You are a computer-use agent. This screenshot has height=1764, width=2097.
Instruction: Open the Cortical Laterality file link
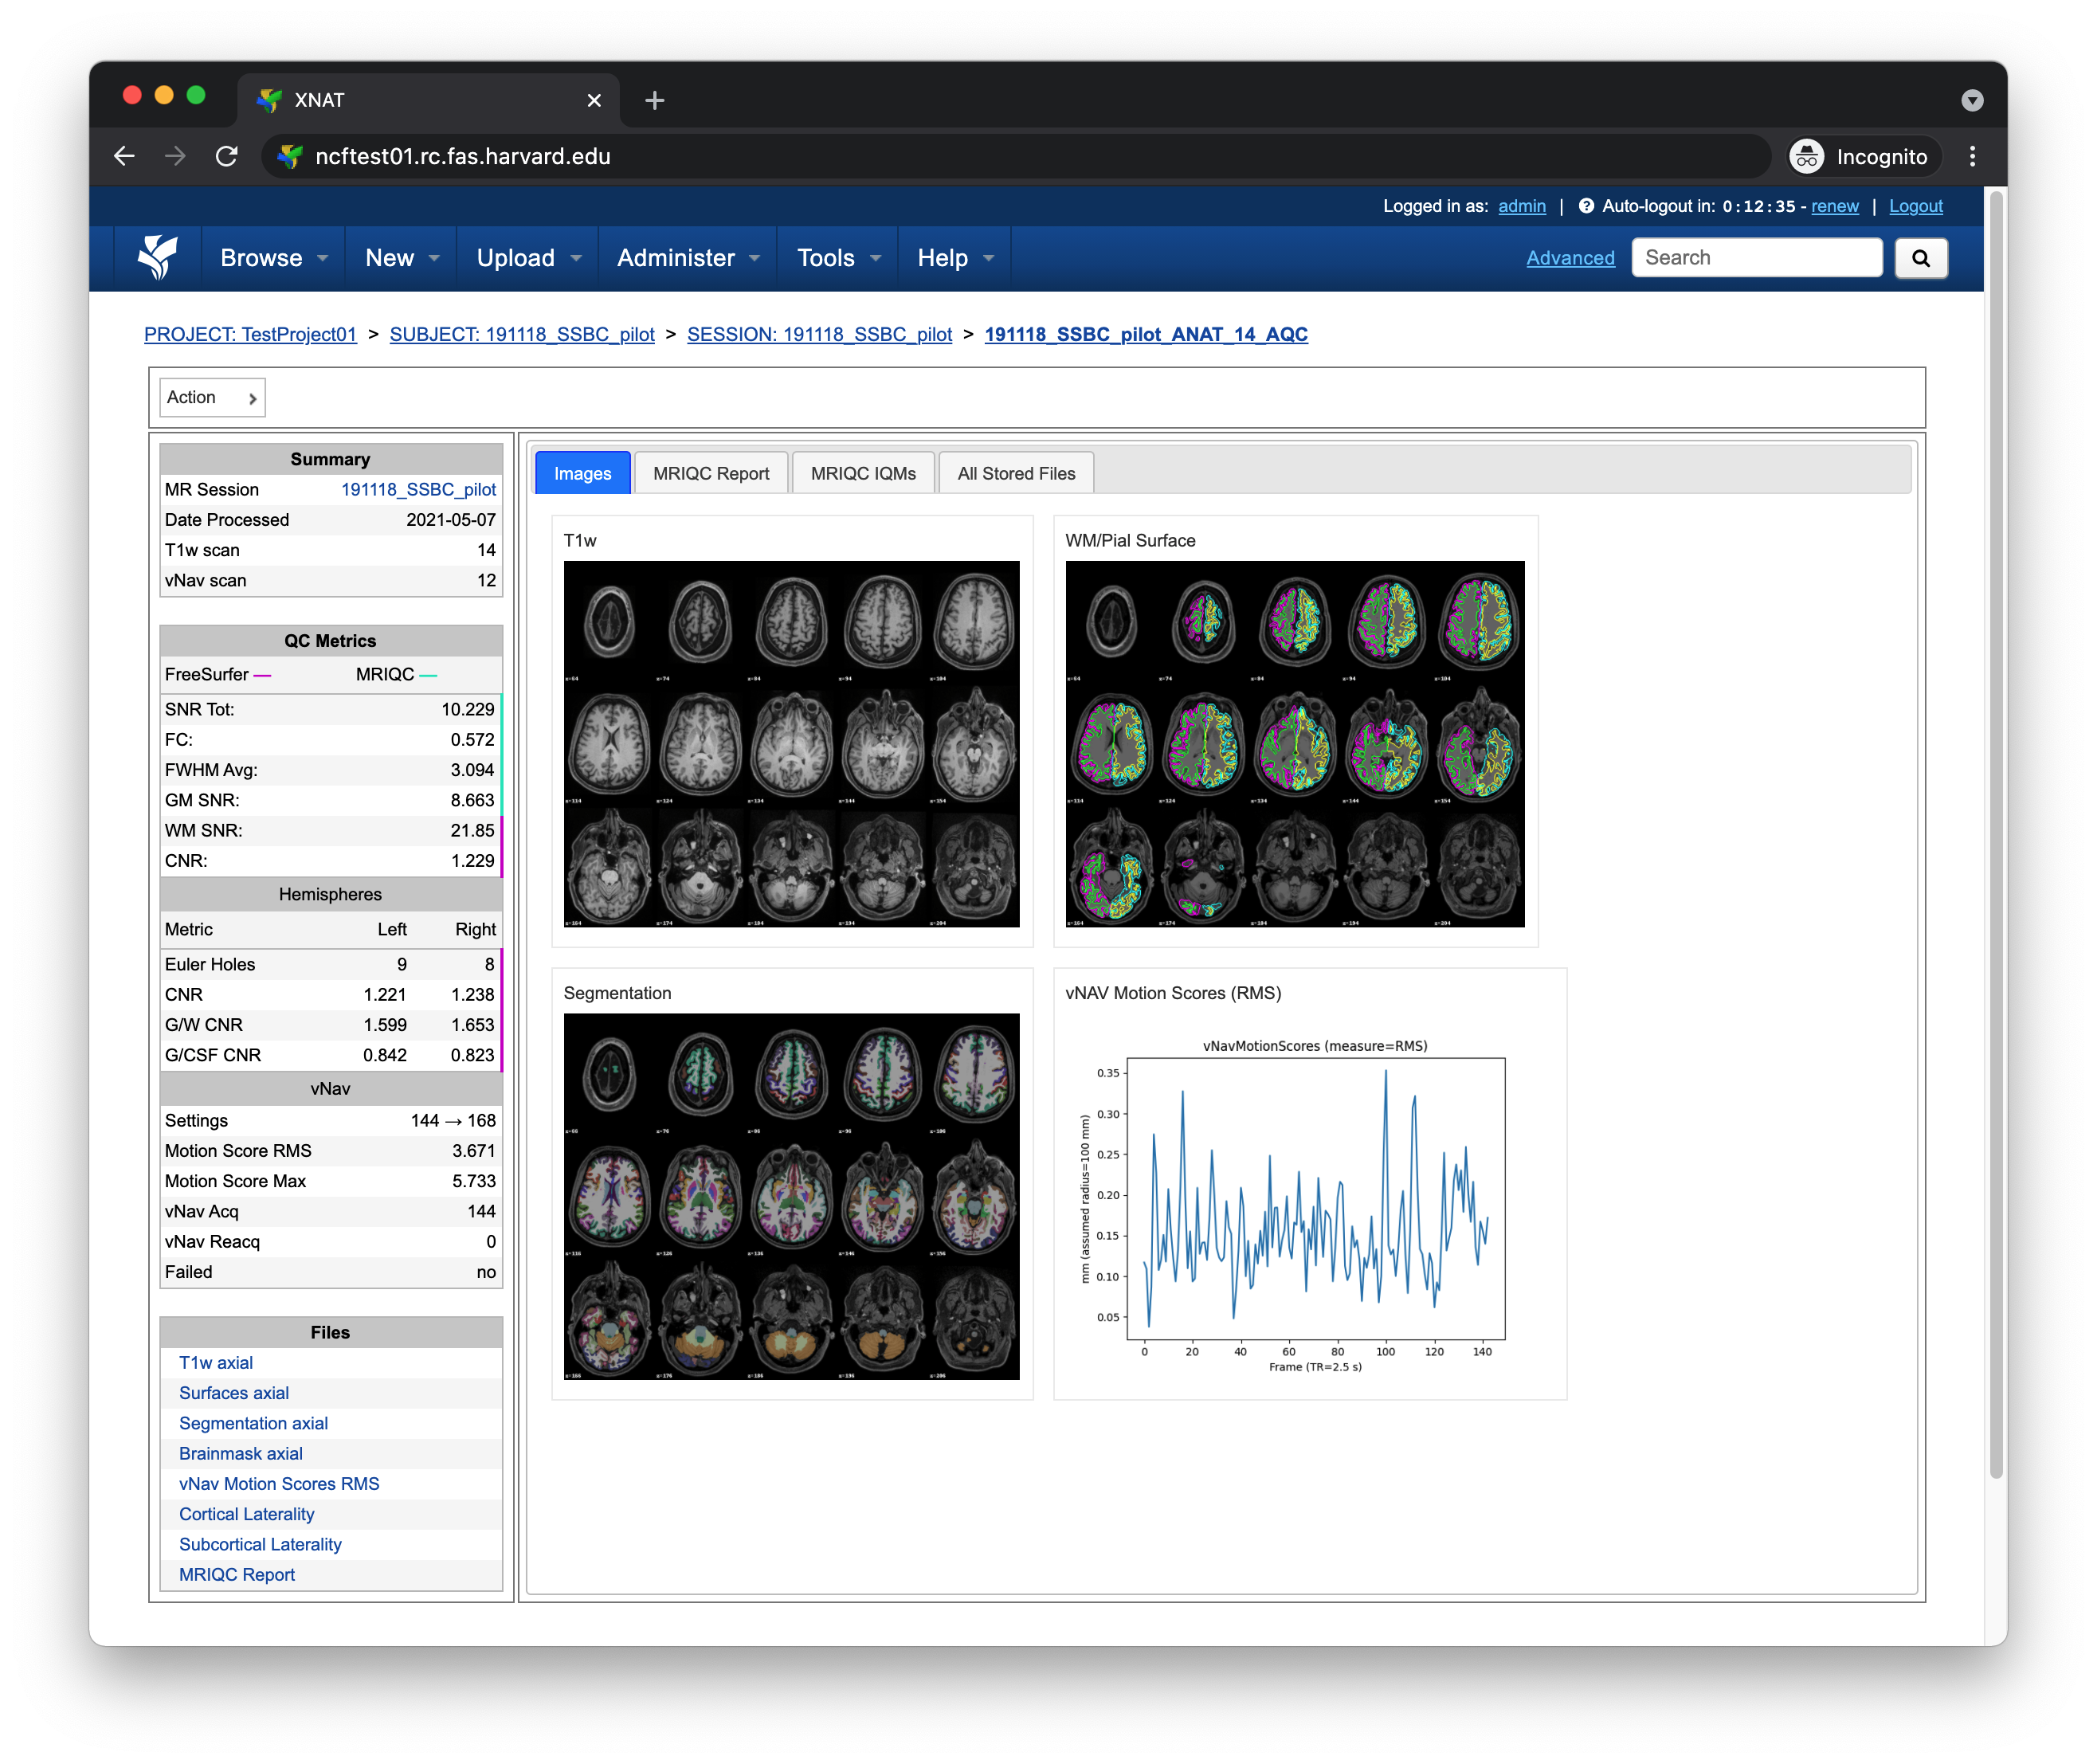click(x=247, y=1513)
